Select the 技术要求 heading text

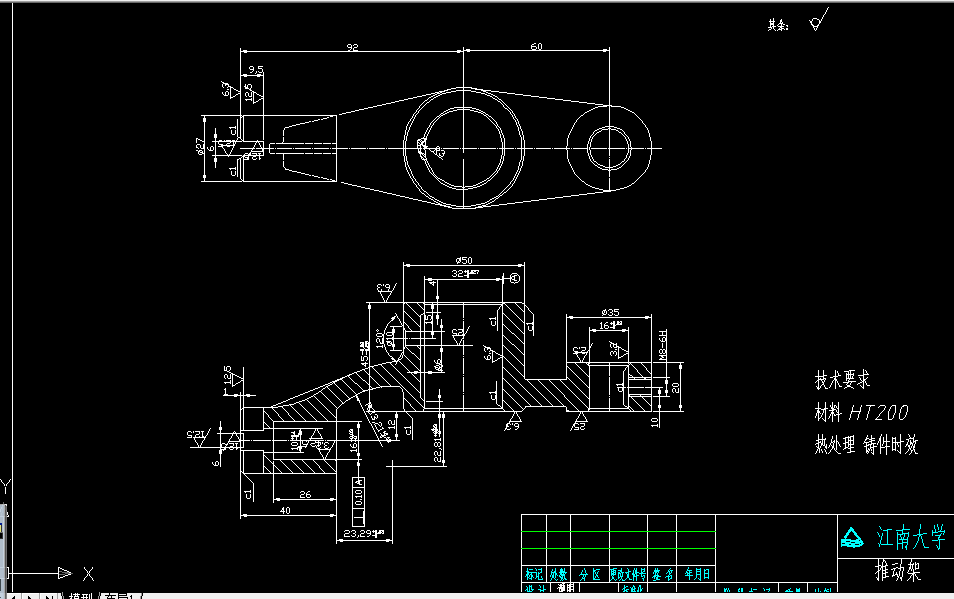842,380
